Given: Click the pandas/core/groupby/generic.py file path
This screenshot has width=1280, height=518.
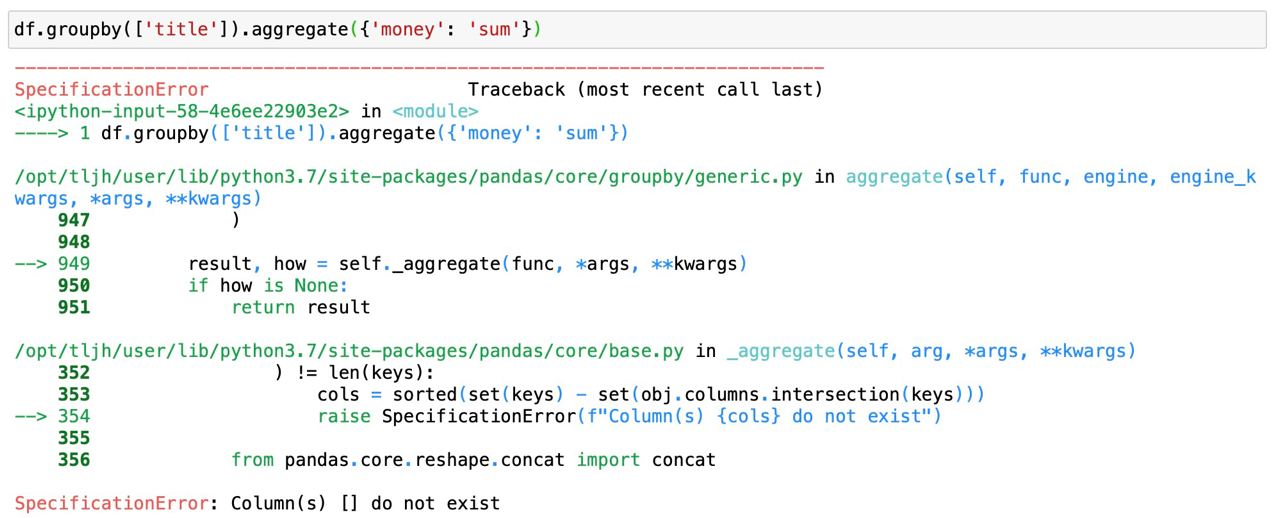Looking at the screenshot, I should pyautogui.click(x=409, y=177).
